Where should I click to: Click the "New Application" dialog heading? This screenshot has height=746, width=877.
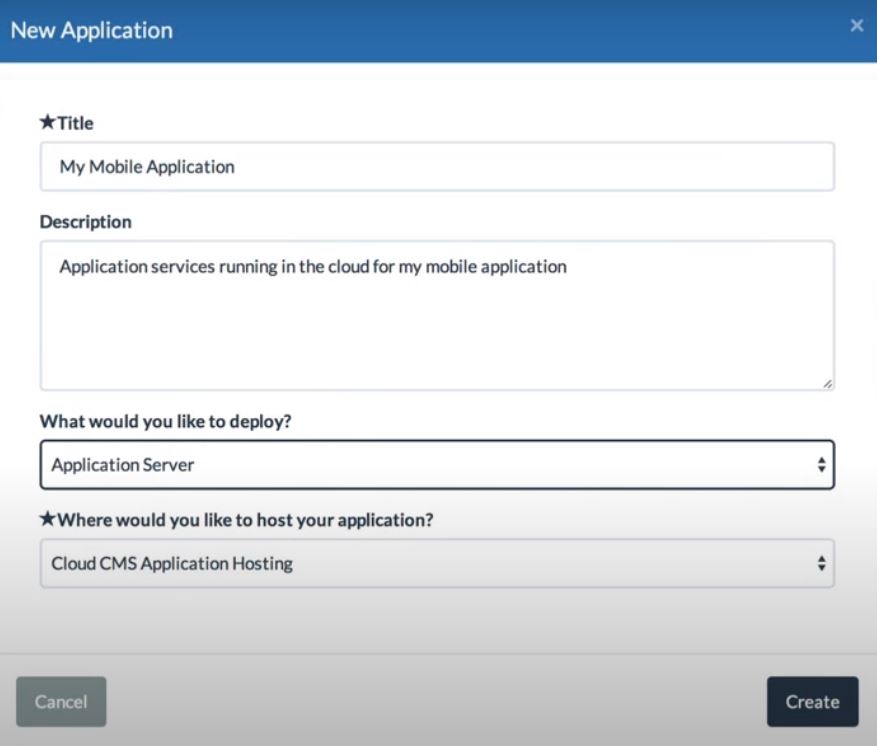[x=92, y=30]
